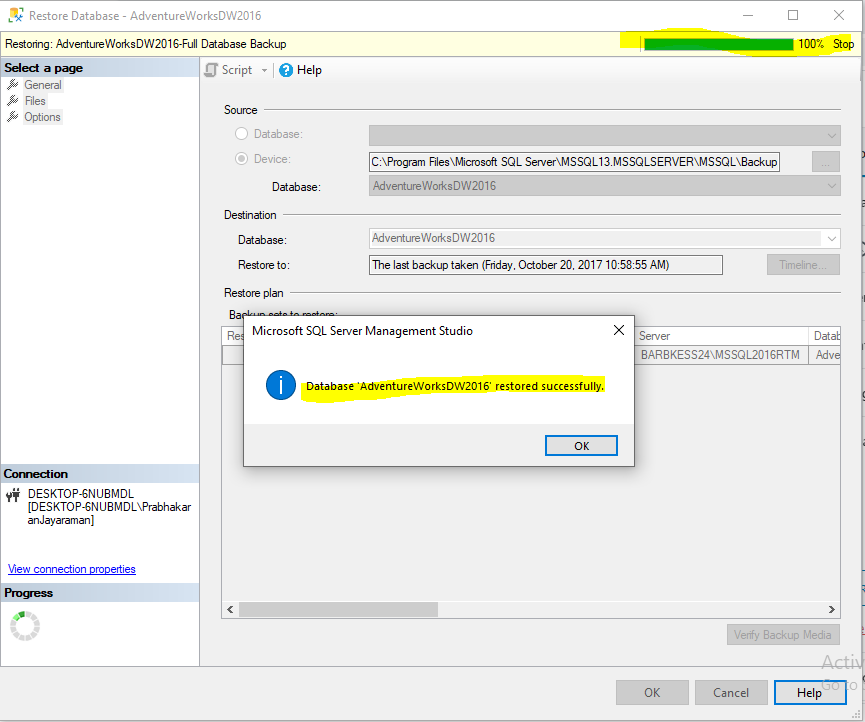
Task: Click Stop next to the progress bar
Action: point(843,44)
